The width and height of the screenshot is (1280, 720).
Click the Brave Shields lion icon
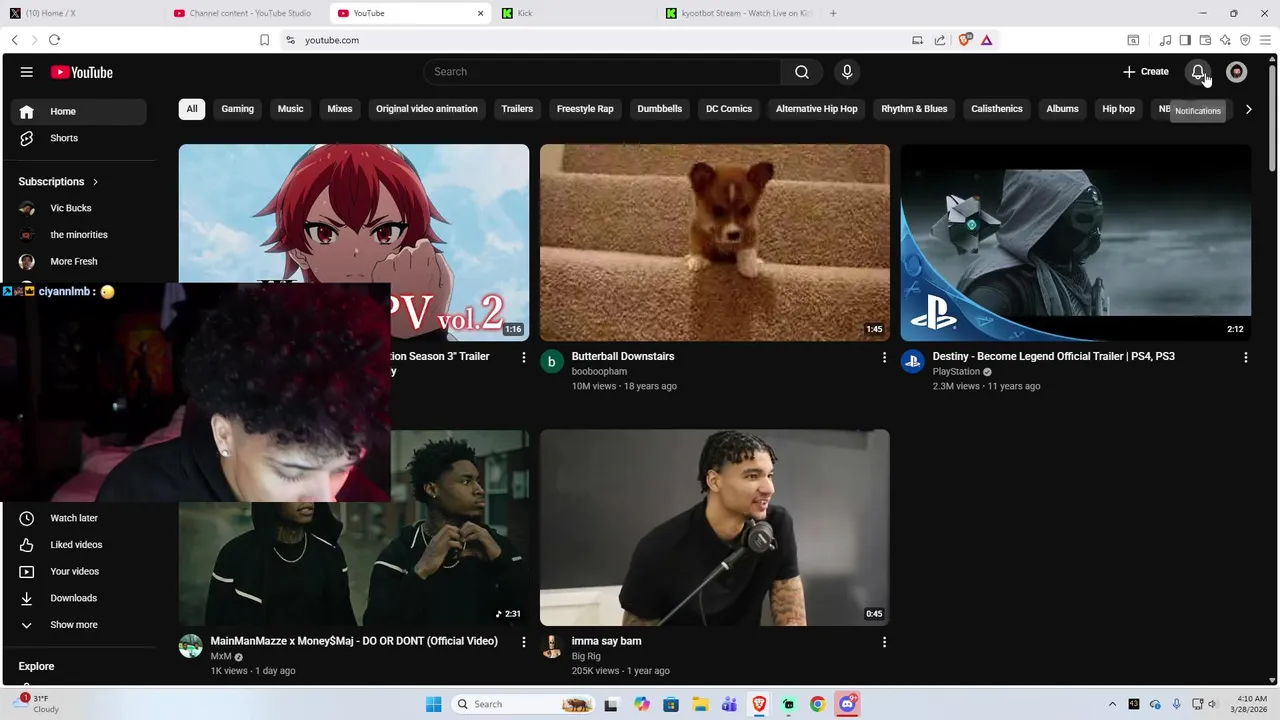[965, 40]
